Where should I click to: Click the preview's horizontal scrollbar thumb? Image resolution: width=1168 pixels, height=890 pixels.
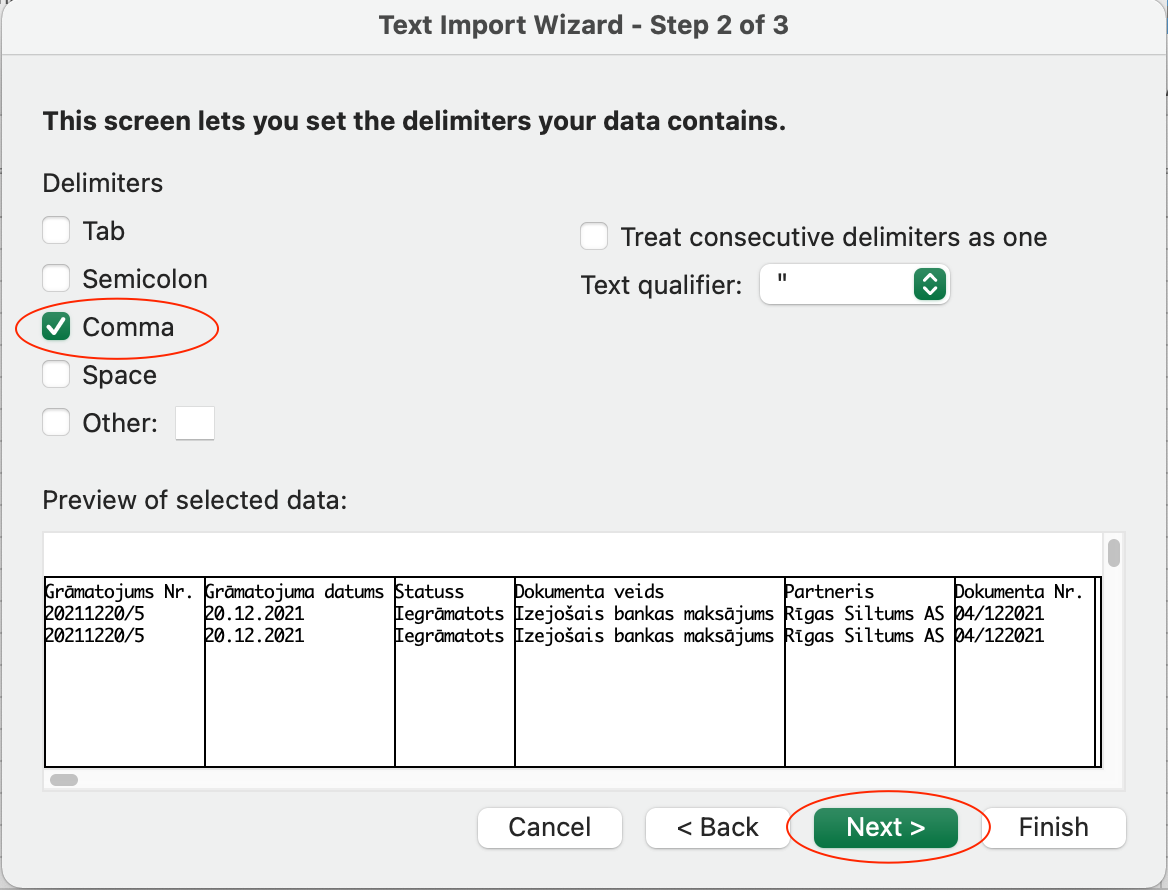64,779
